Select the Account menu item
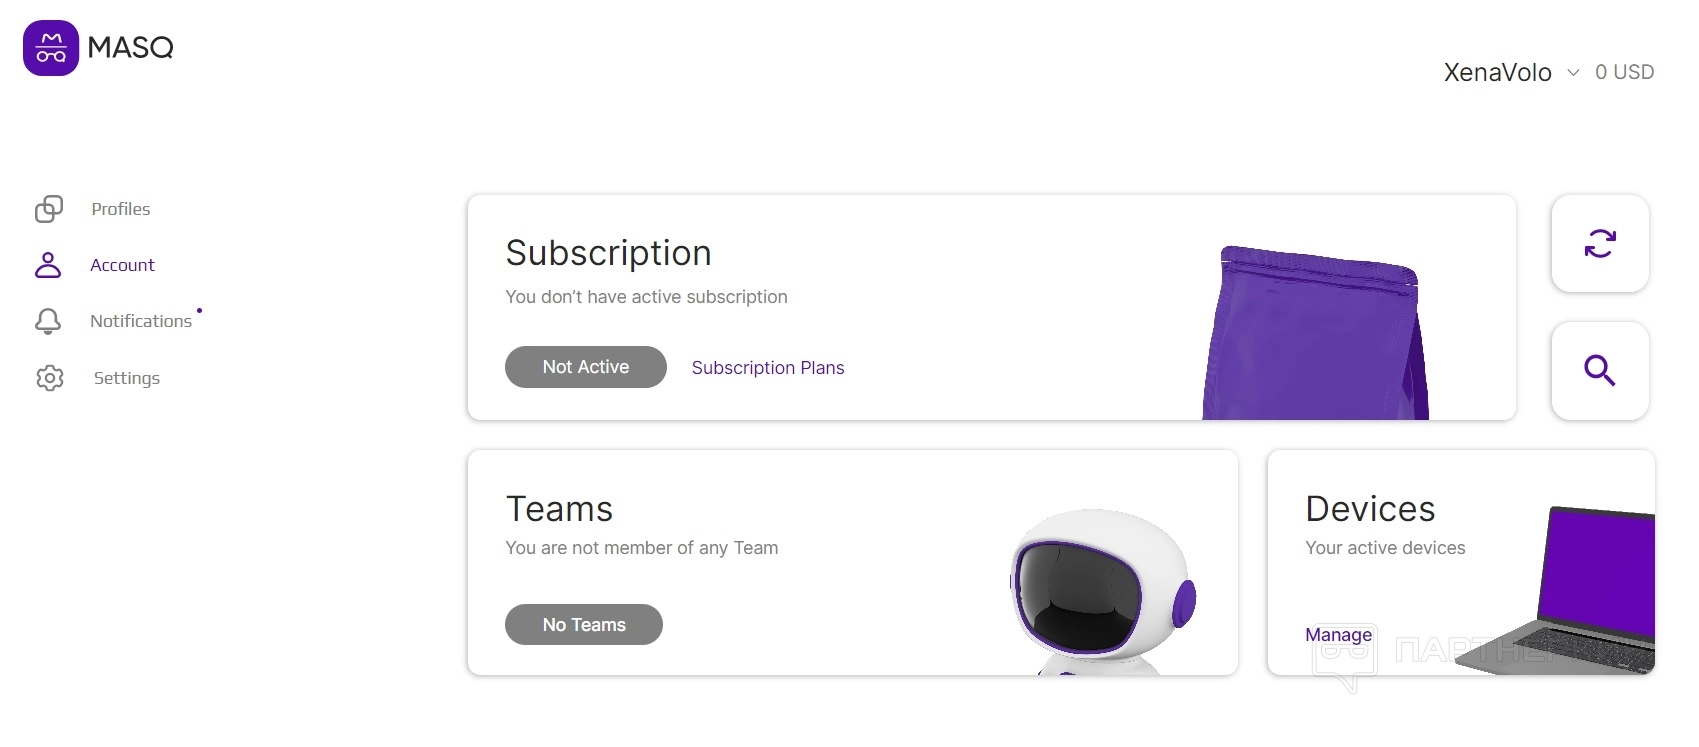1699x747 pixels. point(122,265)
